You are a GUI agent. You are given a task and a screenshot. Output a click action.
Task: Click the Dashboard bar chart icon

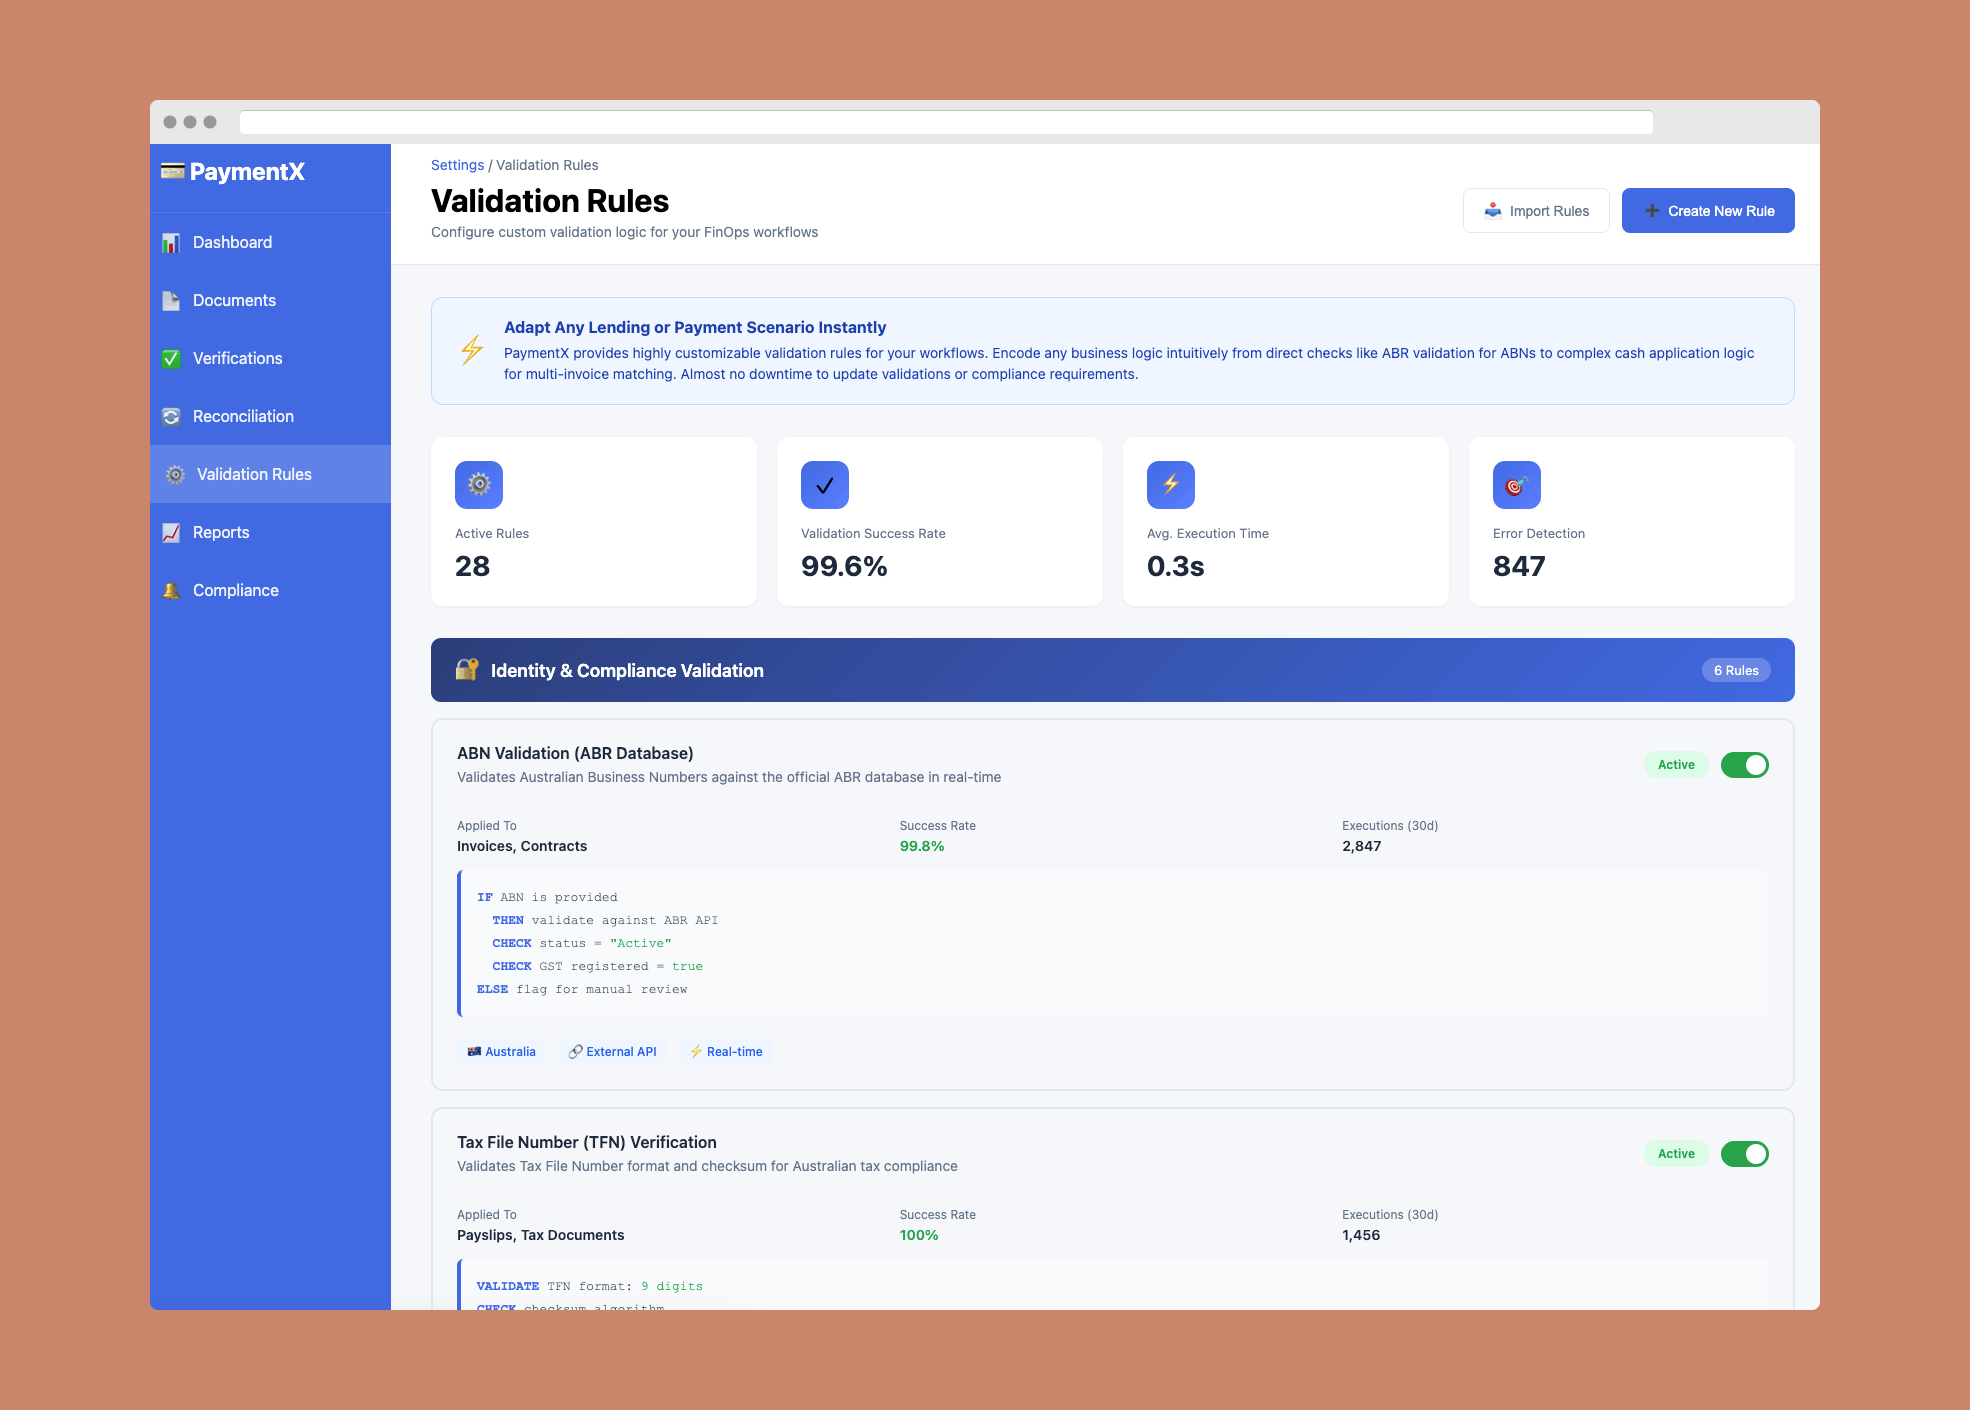(x=171, y=243)
